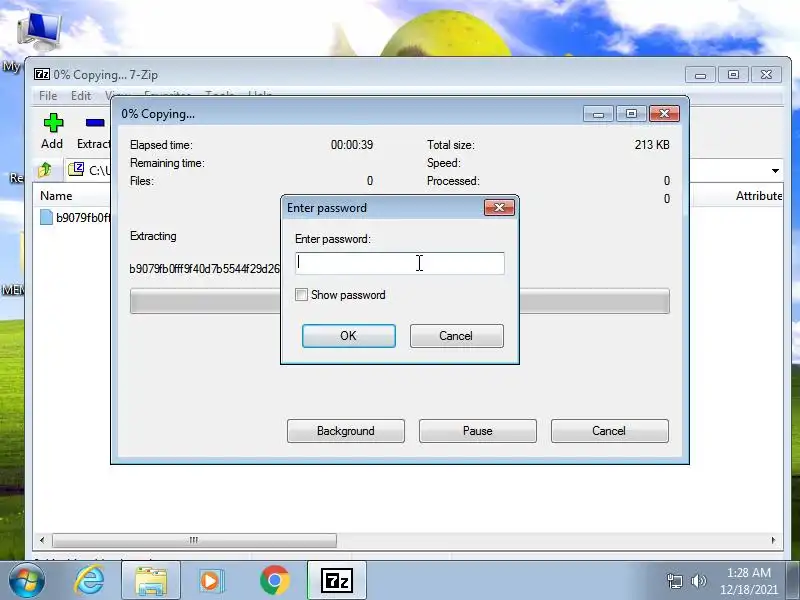
Task: Maximize the 7-Zip main window
Action: pos(733,74)
